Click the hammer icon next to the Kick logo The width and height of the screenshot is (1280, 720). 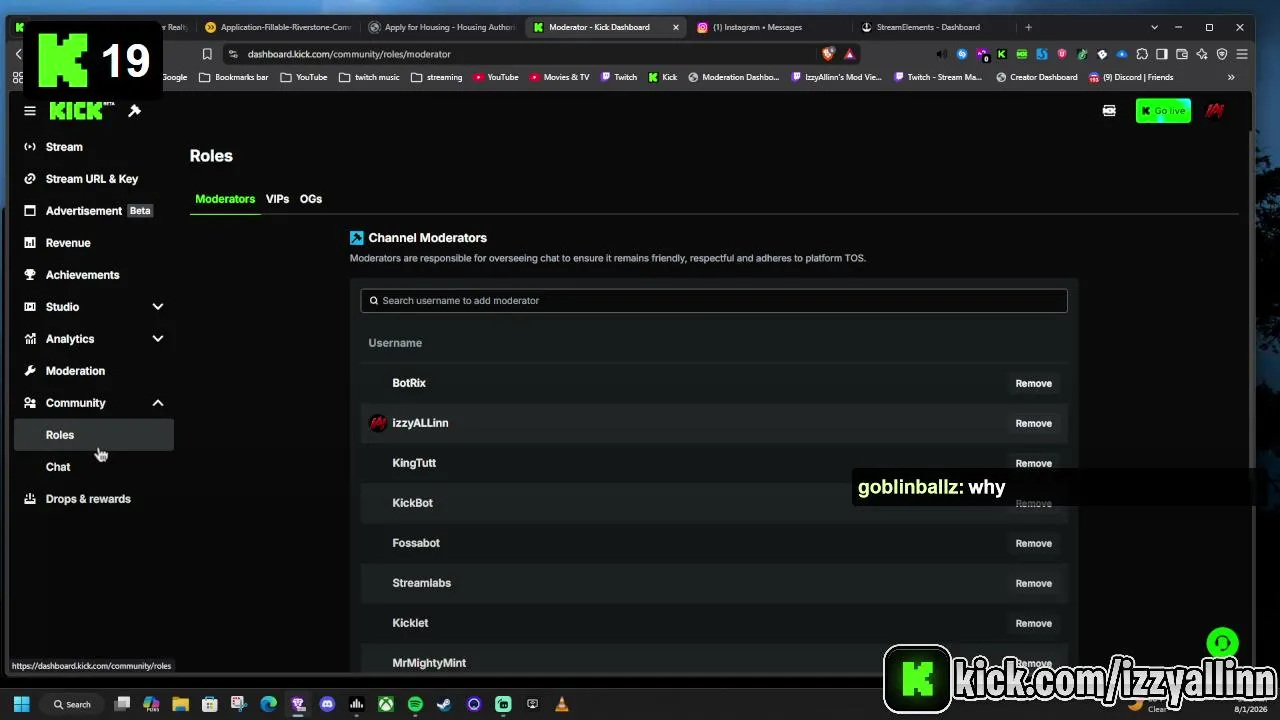click(135, 111)
